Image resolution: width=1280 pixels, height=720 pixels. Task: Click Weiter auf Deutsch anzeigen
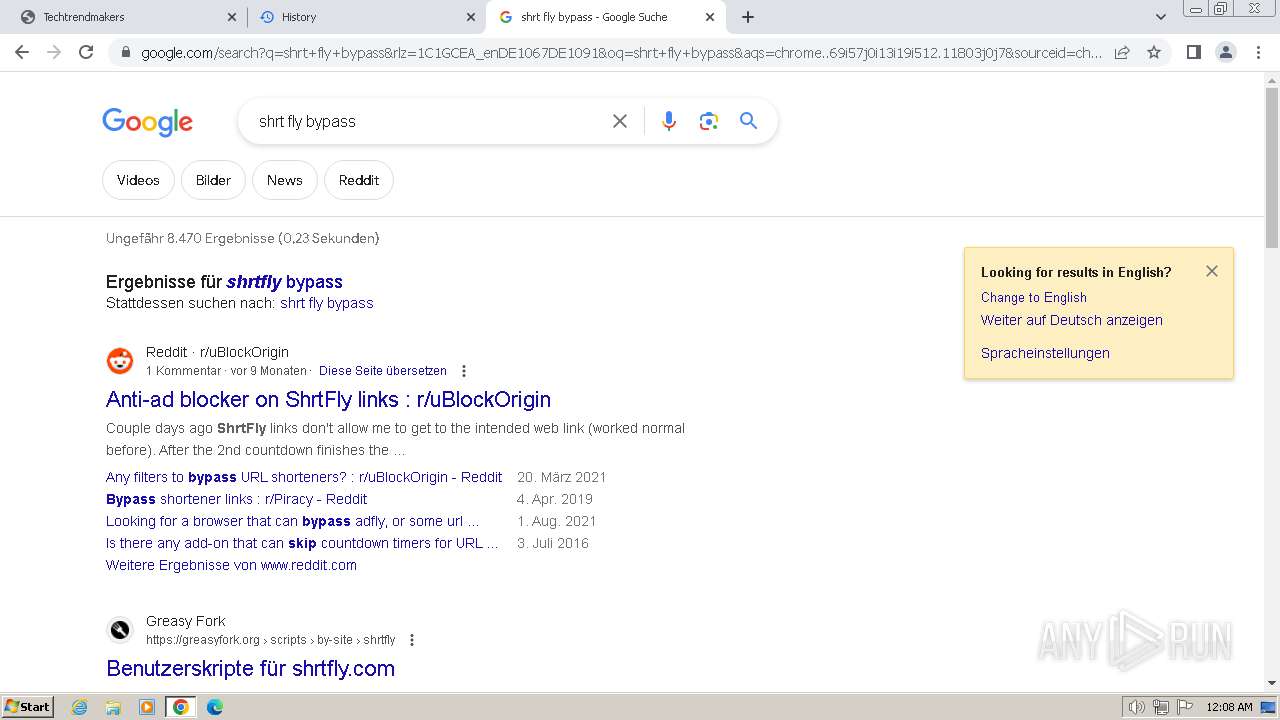[x=1071, y=320]
